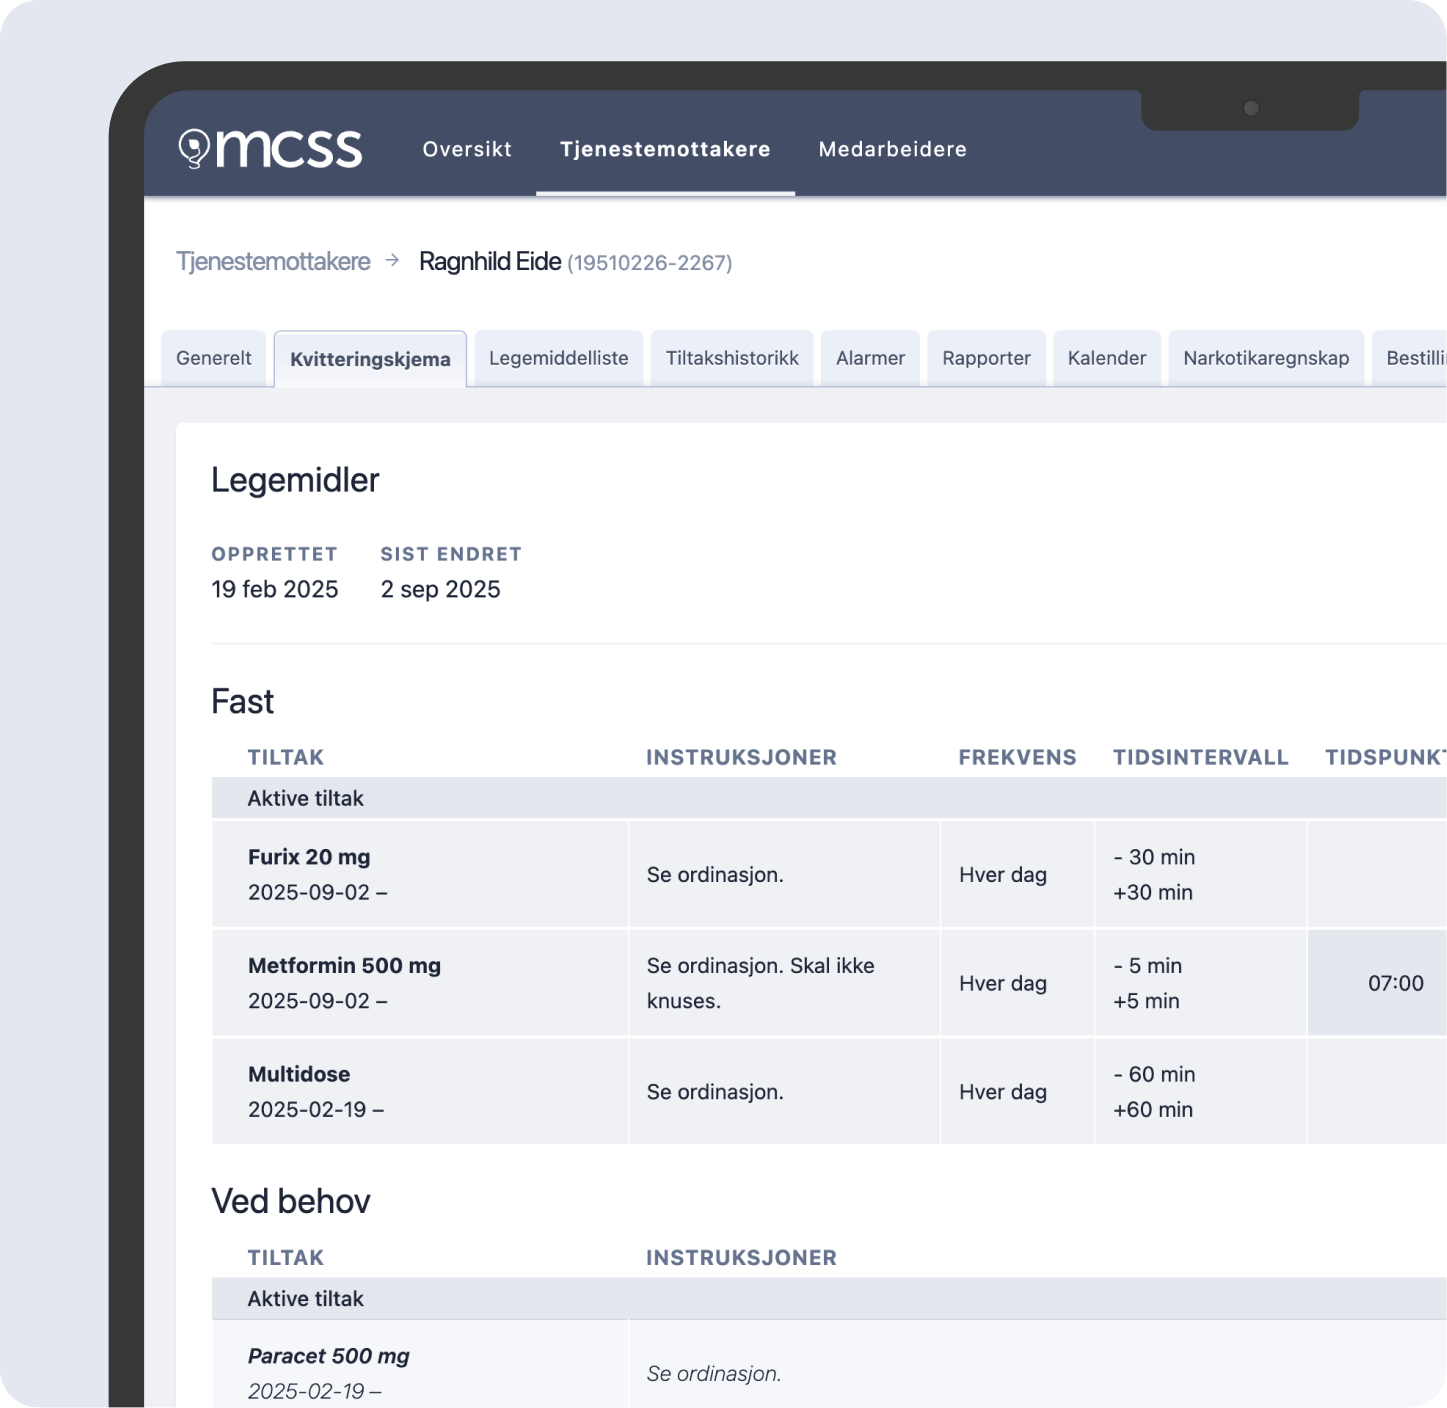View the Kalender tab
The width and height of the screenshot is (1447, 1408).
tap(1106, 358)
